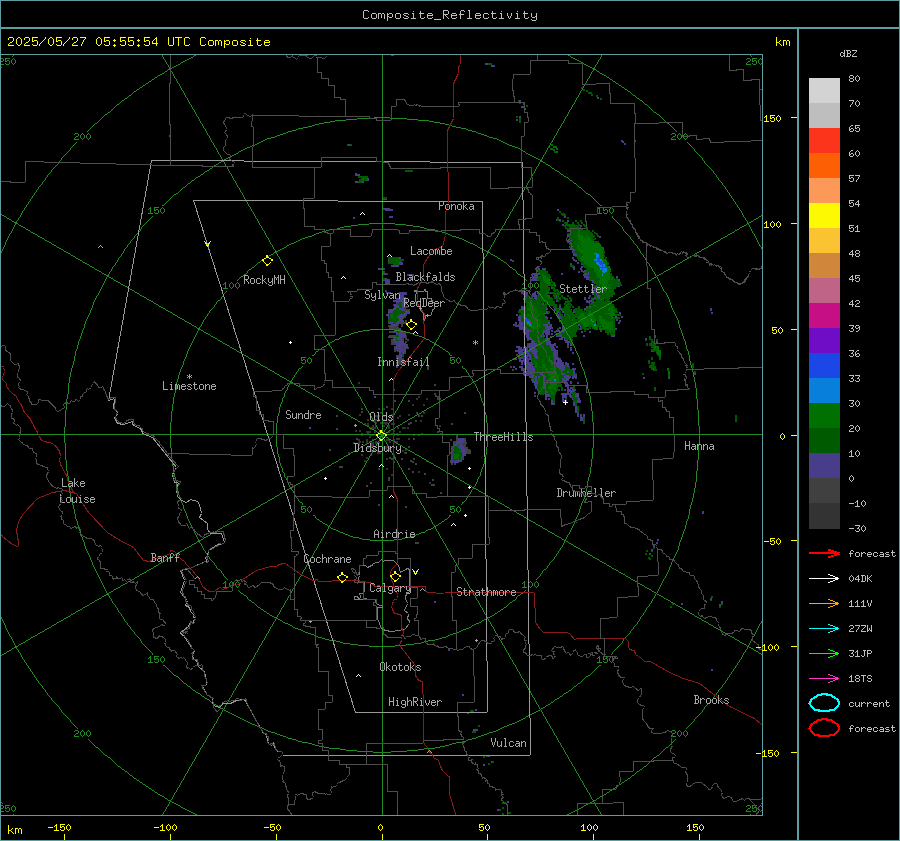Click the Innisfail map label

pos(403,362)
